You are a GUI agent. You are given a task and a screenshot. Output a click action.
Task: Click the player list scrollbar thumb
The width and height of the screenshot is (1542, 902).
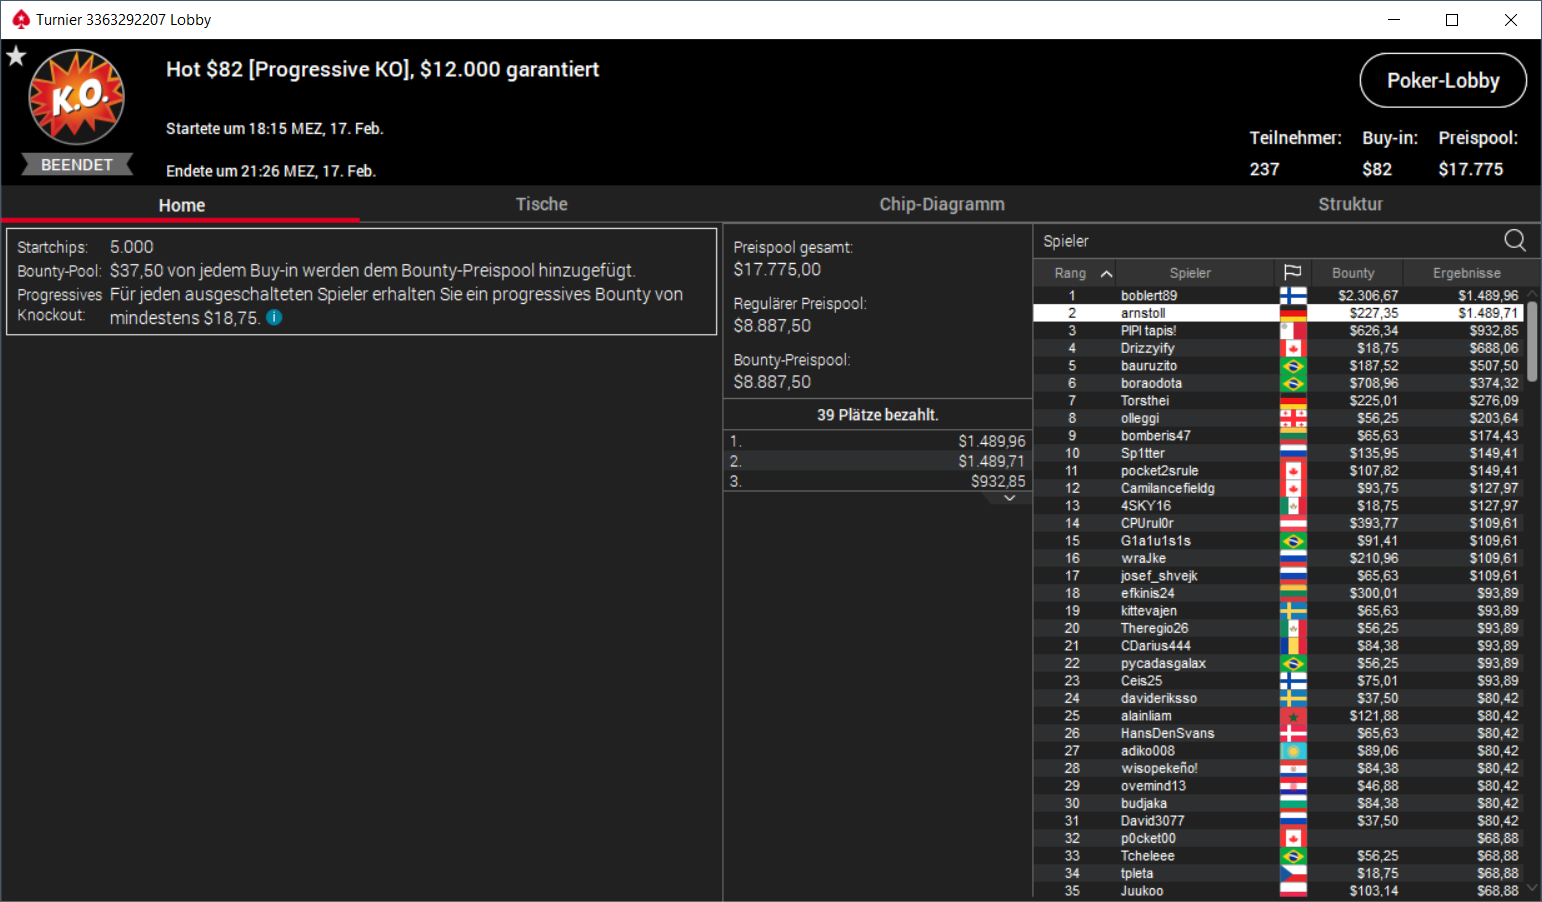(x=1532, y=340)
